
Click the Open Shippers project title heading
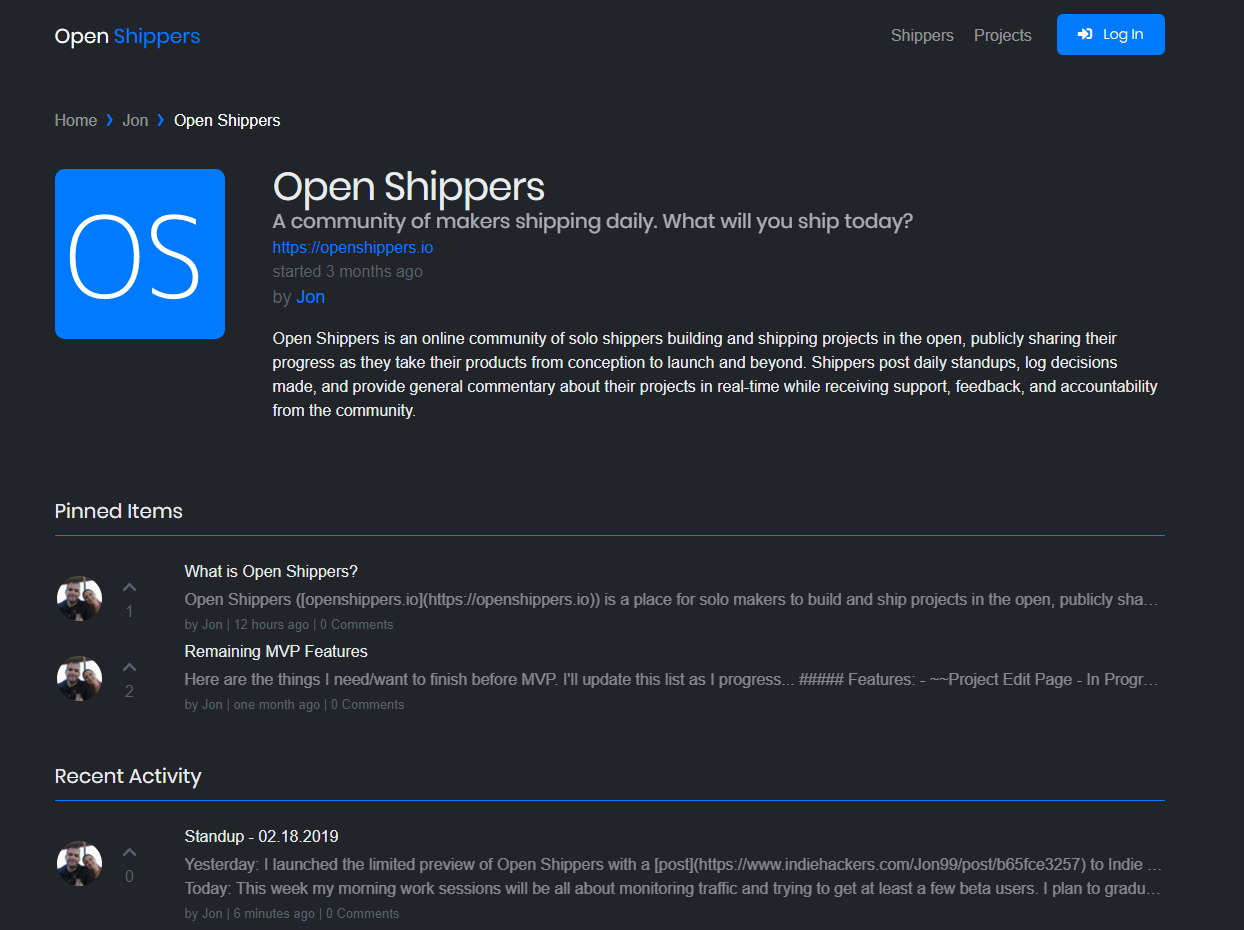(409, 187)
